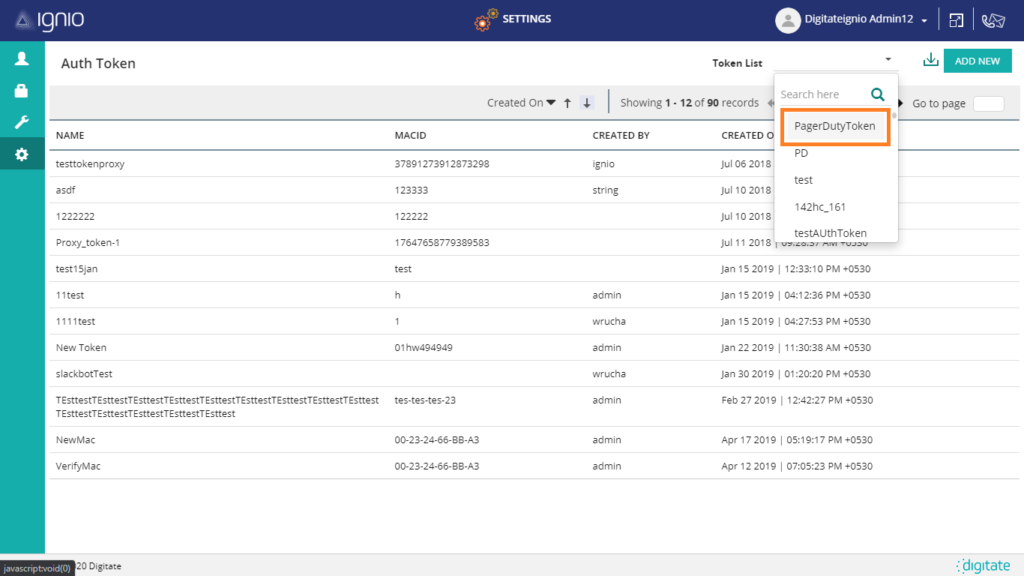Open the phone and mail contact icon

coord(993,20)
